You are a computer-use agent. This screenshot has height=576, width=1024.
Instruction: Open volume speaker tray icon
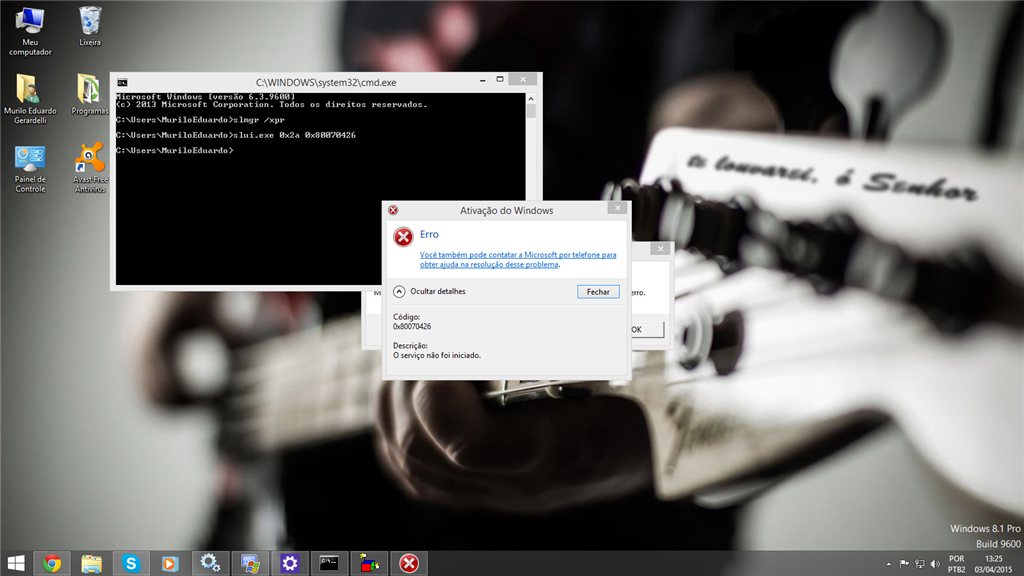tap(935, 564)
